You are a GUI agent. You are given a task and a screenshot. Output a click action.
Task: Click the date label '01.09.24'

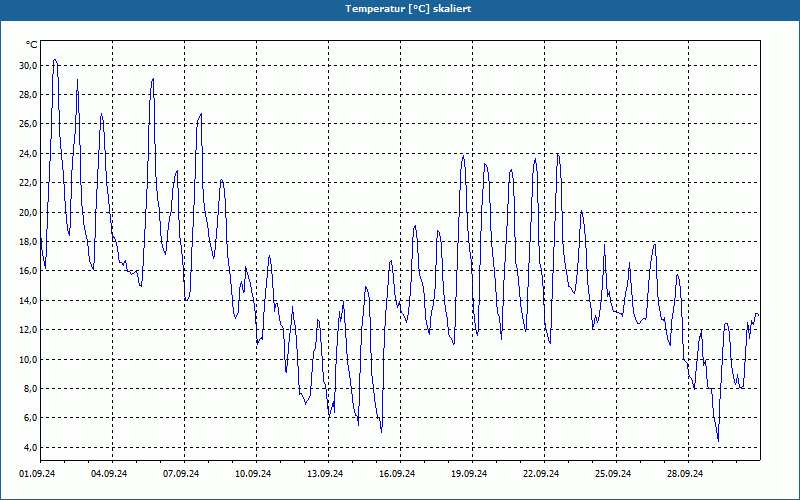pos(37,474)
